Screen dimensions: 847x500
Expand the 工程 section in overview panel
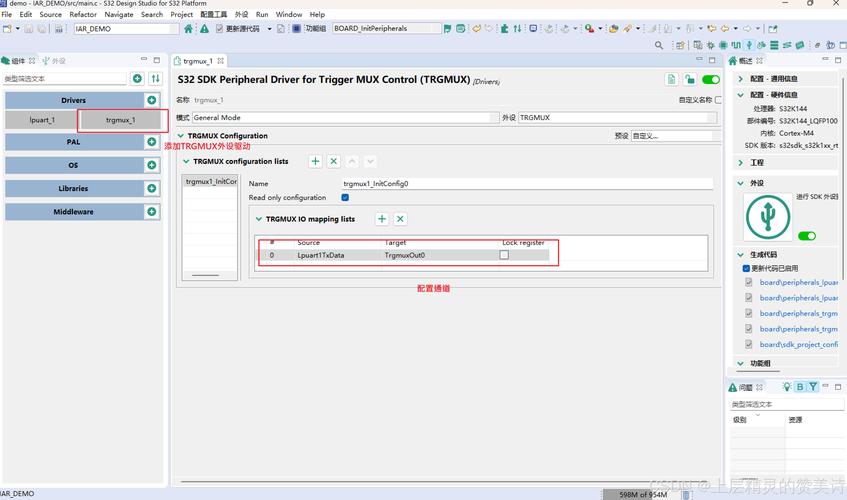[x=741, y=162]
